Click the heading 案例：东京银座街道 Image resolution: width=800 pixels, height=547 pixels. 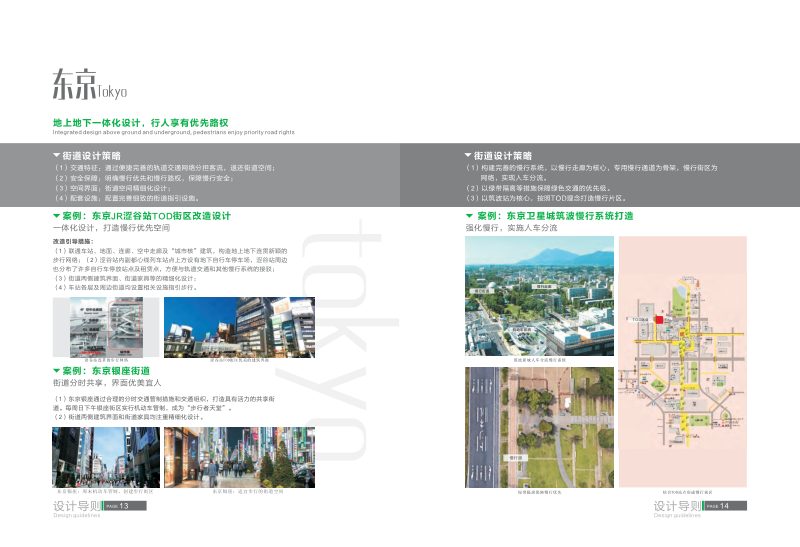pyautogui.click(x=106, y=371)
